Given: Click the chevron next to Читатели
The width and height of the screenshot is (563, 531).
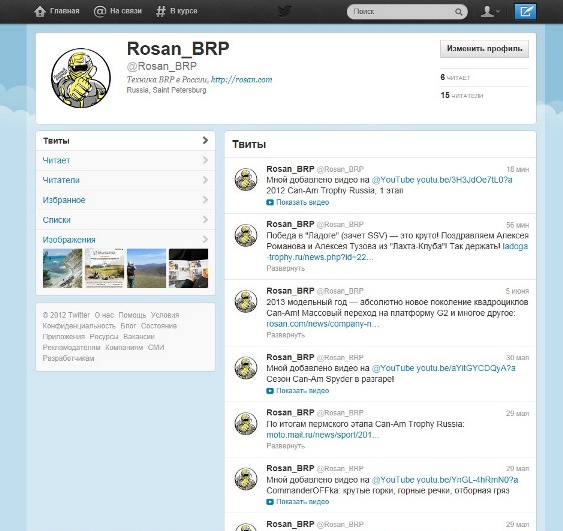Looking at the screenshot, I should pos(205,180).
